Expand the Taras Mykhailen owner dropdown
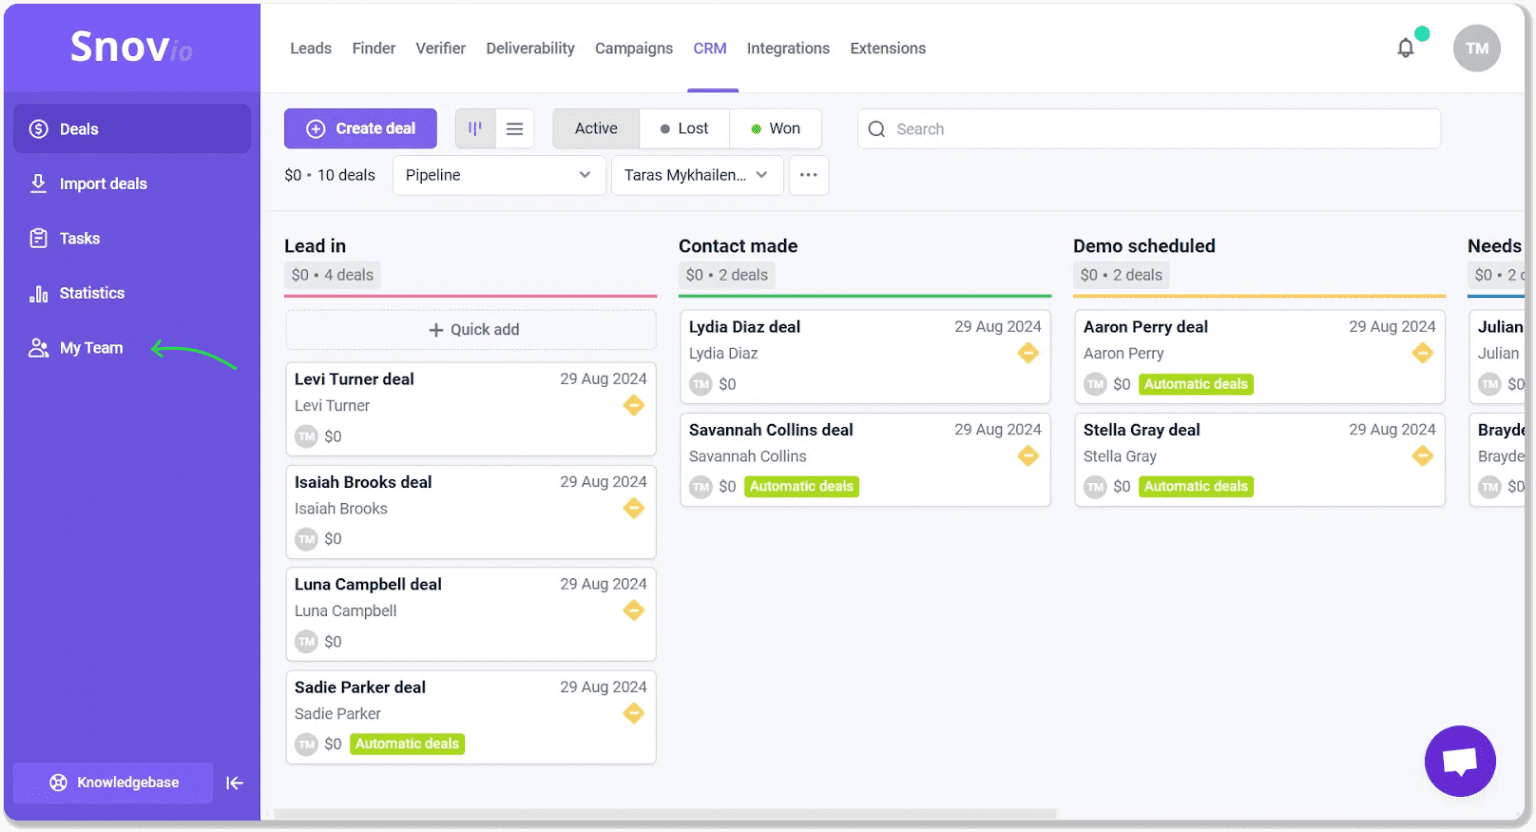Image resolution: width=1536 pixels, height=832 pixels. 697,175
